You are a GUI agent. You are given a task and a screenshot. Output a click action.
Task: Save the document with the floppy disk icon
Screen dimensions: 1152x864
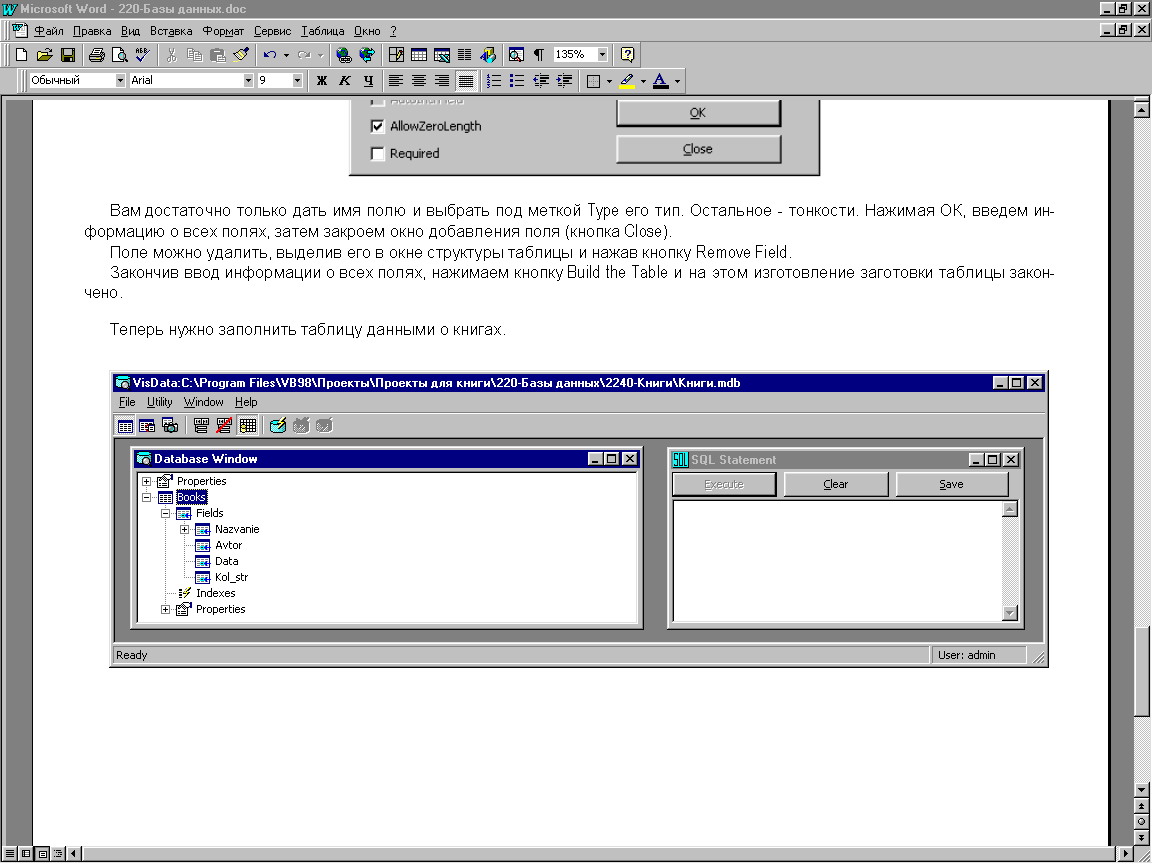point(68,54)
